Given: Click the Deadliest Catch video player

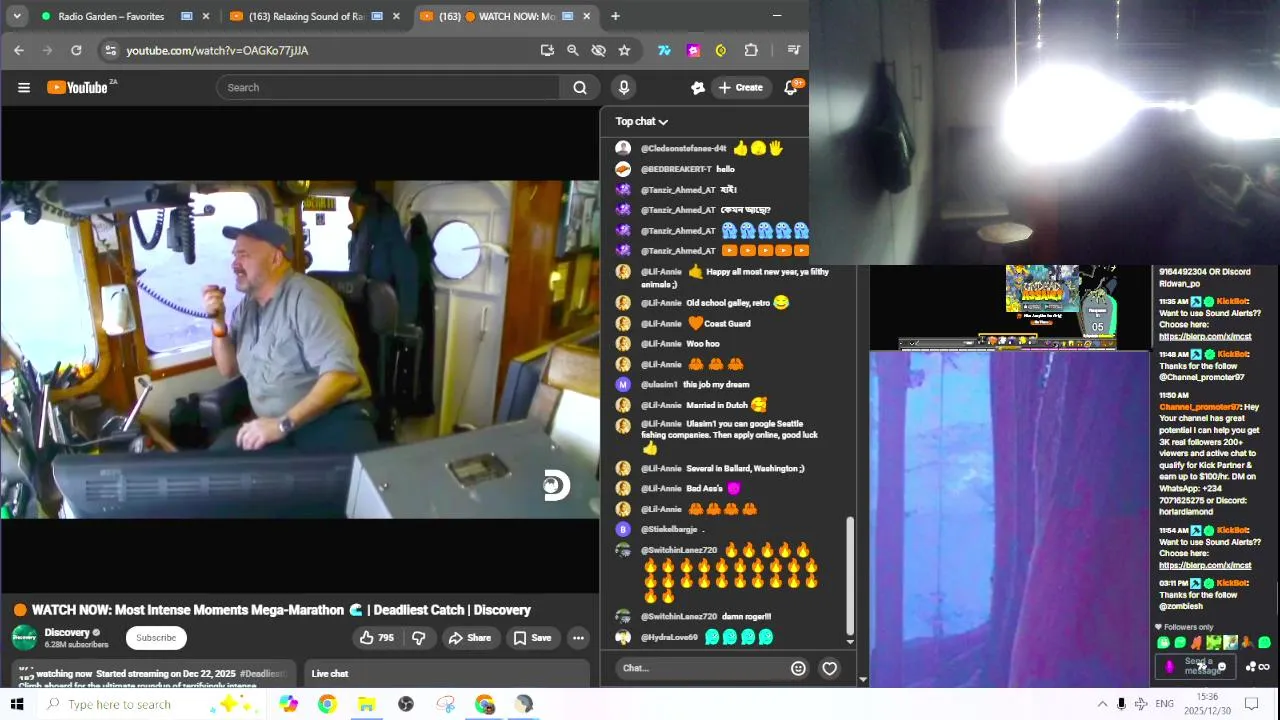Looking at the screenshot, I should 300,350.
